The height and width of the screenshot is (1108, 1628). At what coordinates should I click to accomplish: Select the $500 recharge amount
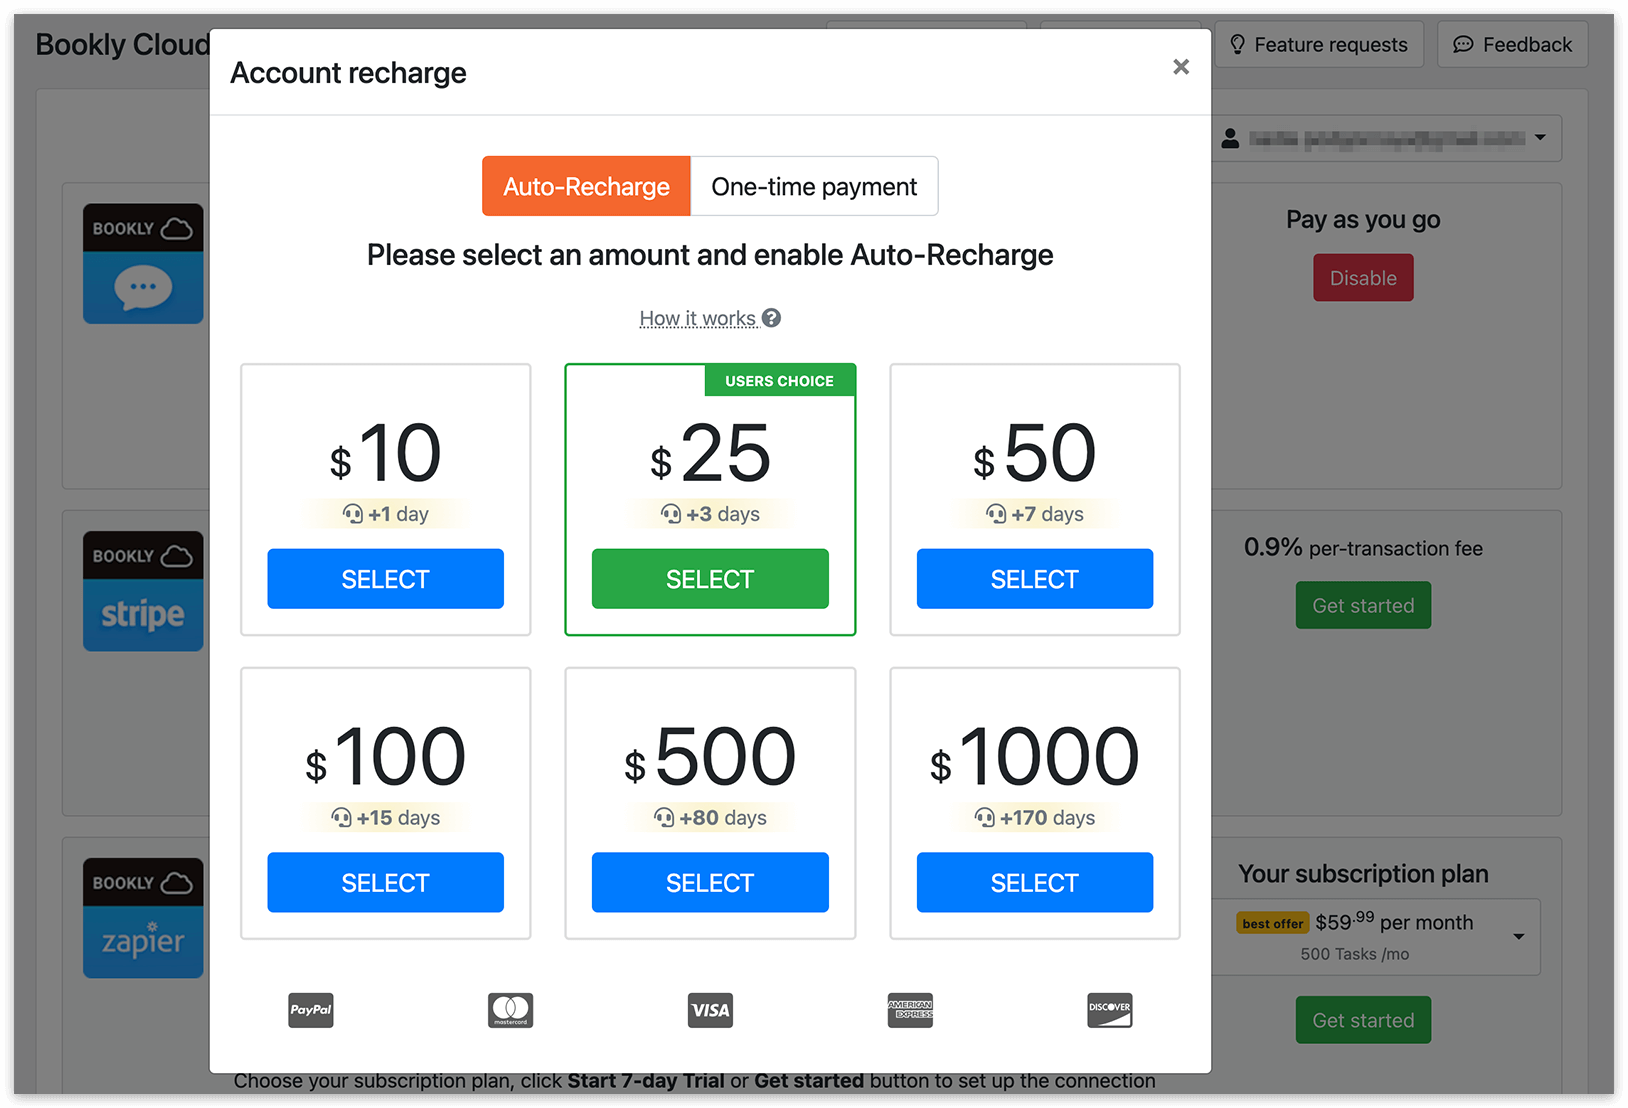[x=710, y=883]
